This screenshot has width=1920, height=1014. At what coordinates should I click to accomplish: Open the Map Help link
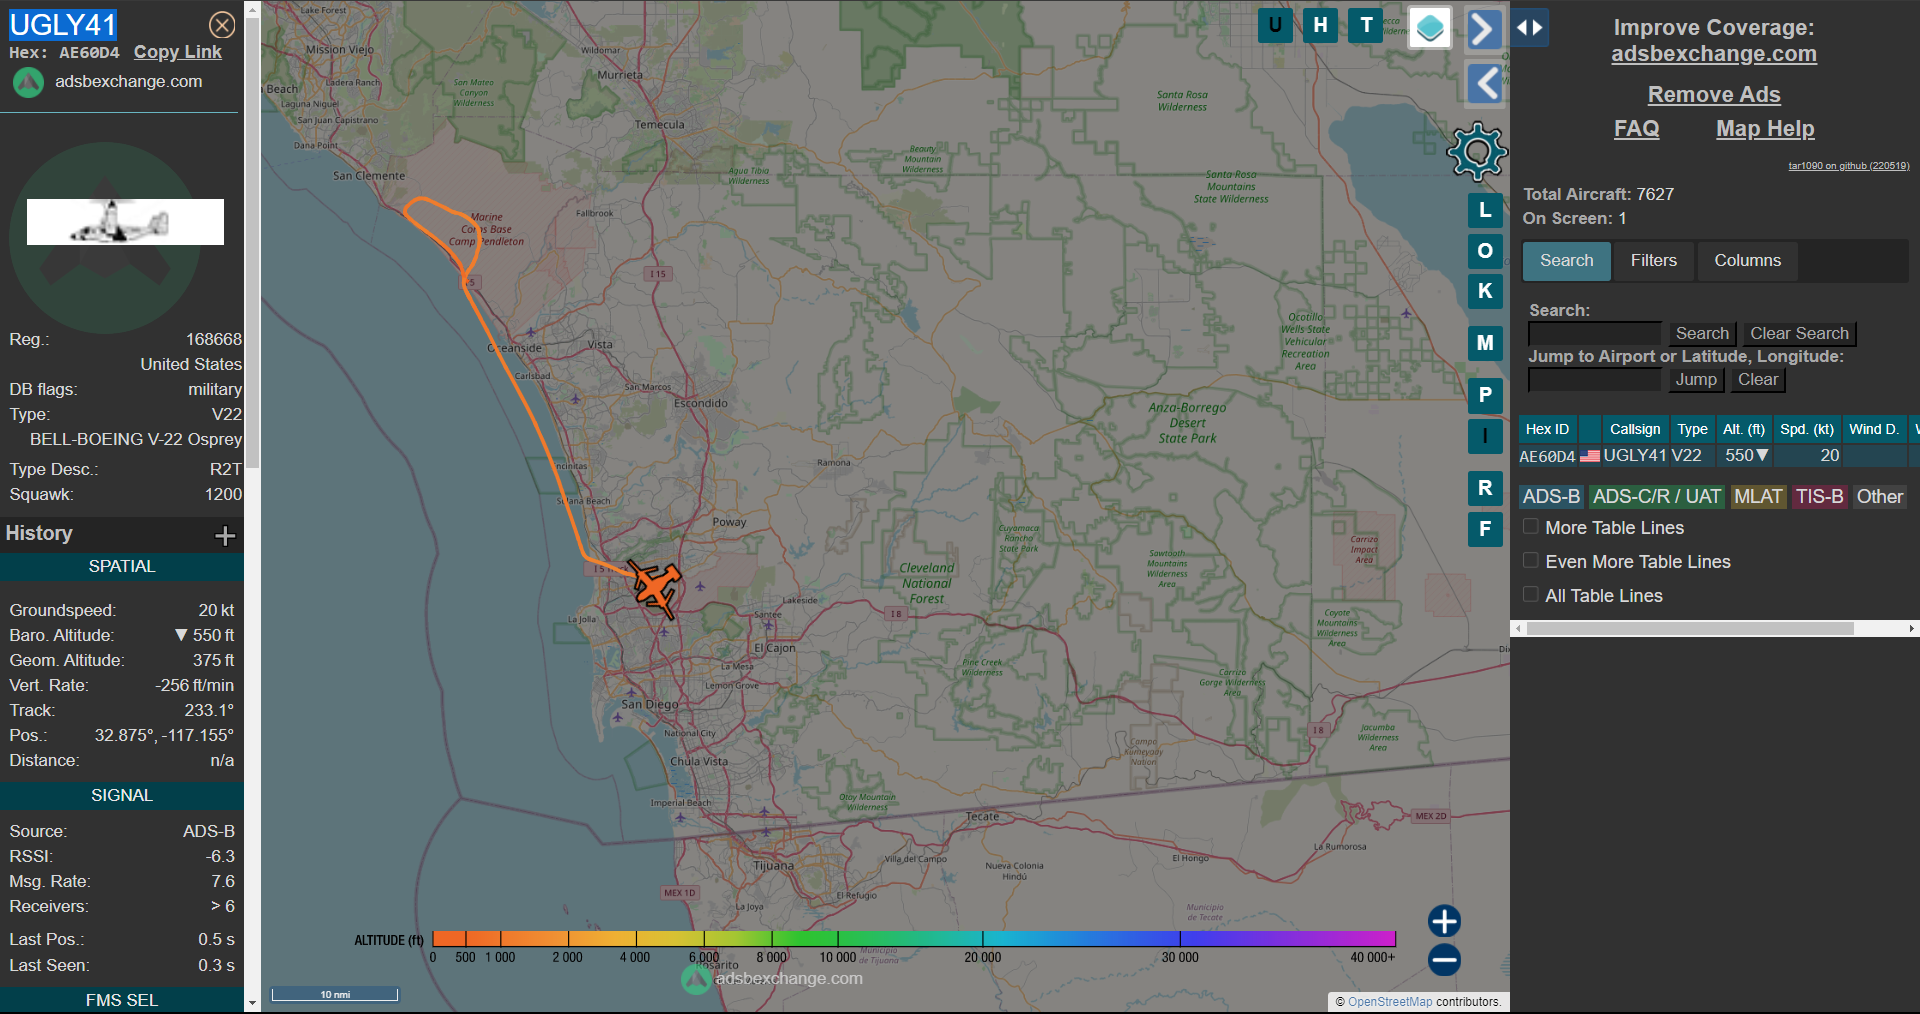1765,128
